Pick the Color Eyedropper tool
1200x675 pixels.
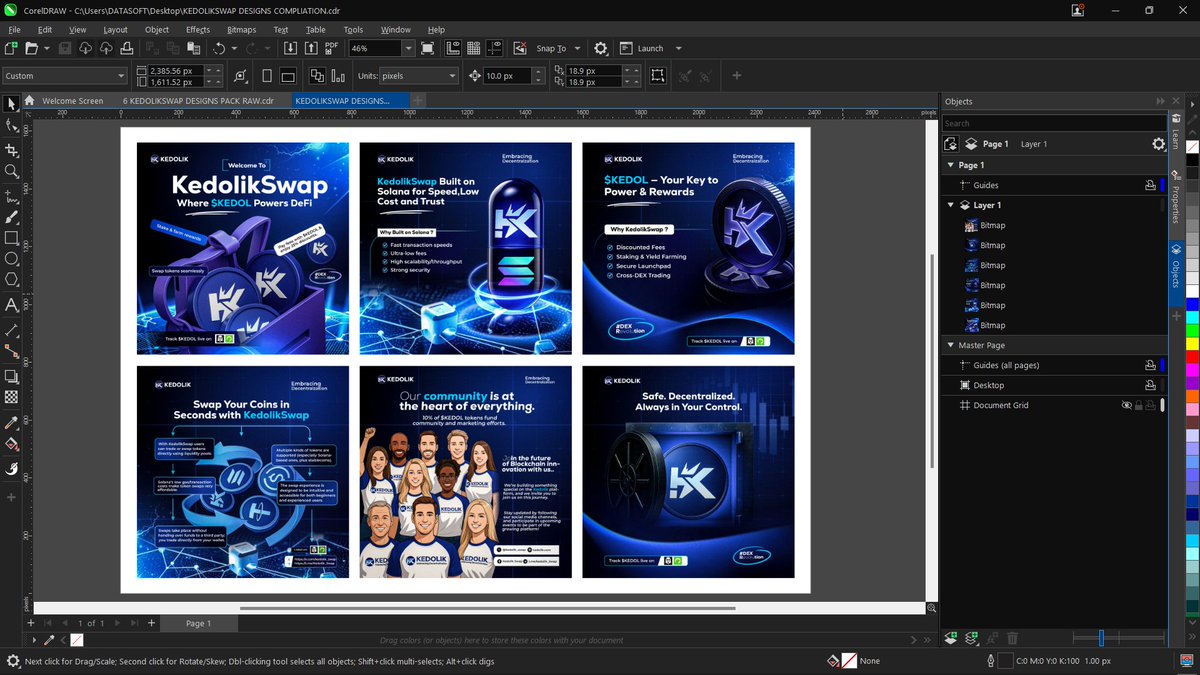click(x=11, y=422)
